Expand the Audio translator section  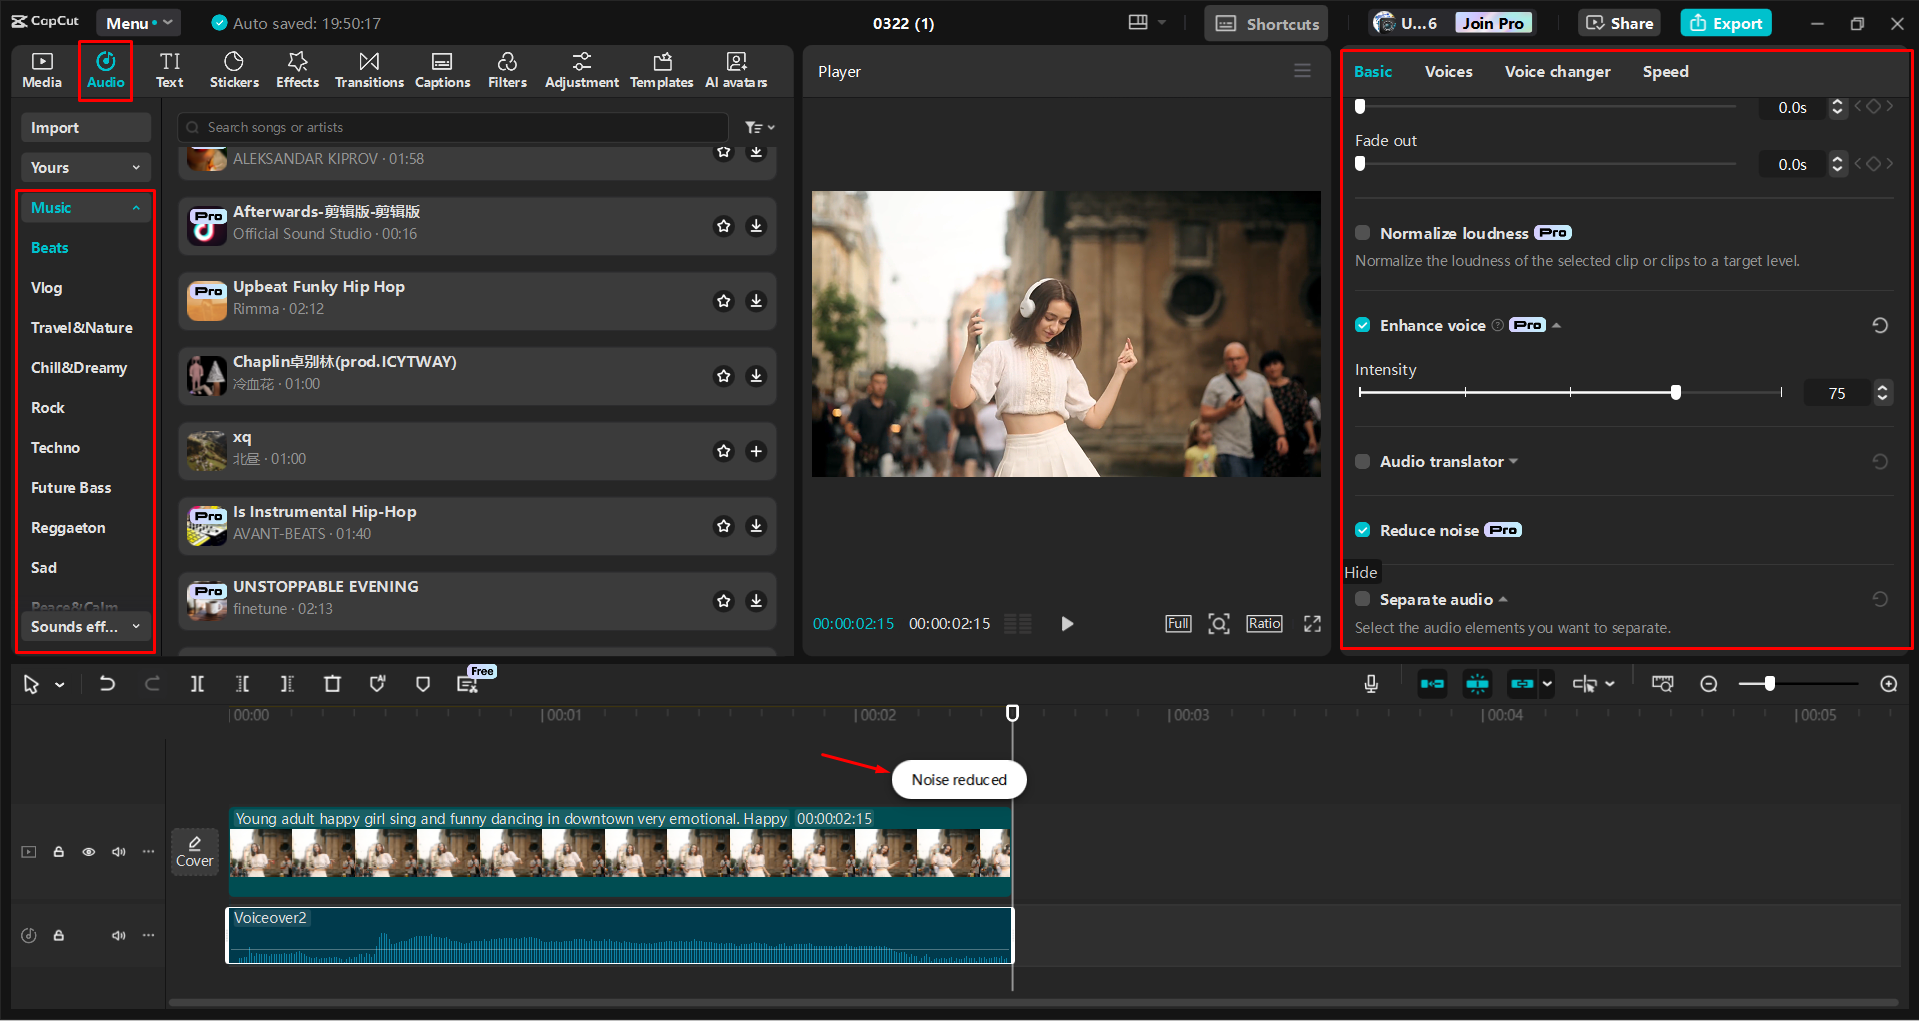(x=1513, y=461)
